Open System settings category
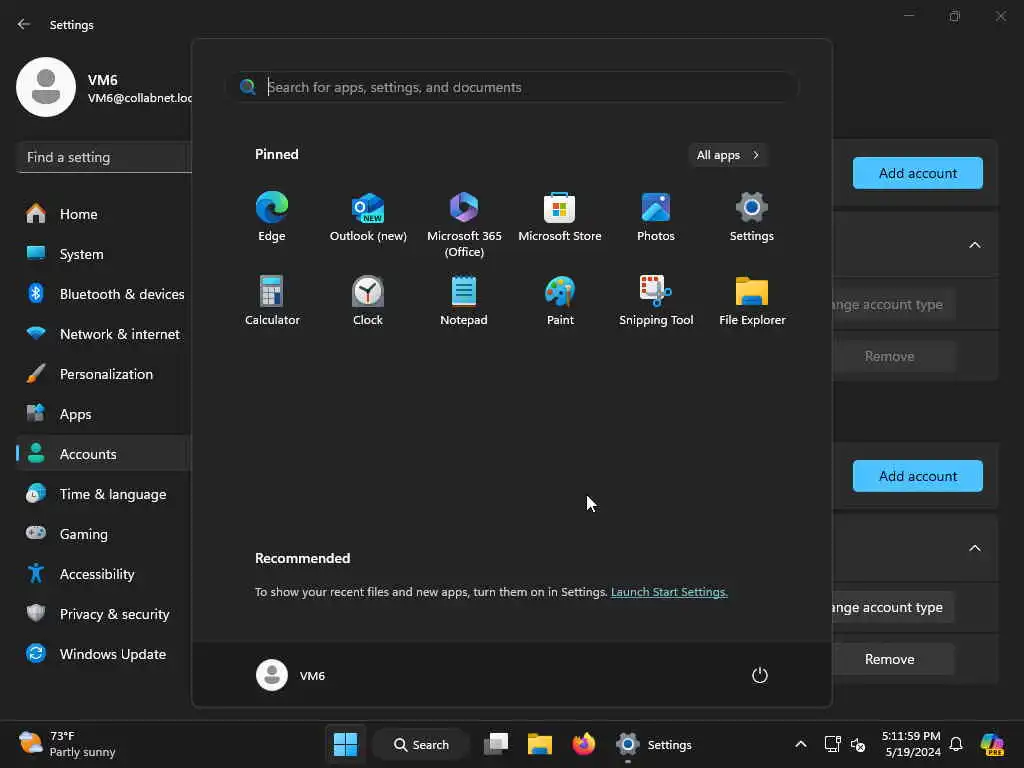The image size is (1024, 768). tap(104, 254)
